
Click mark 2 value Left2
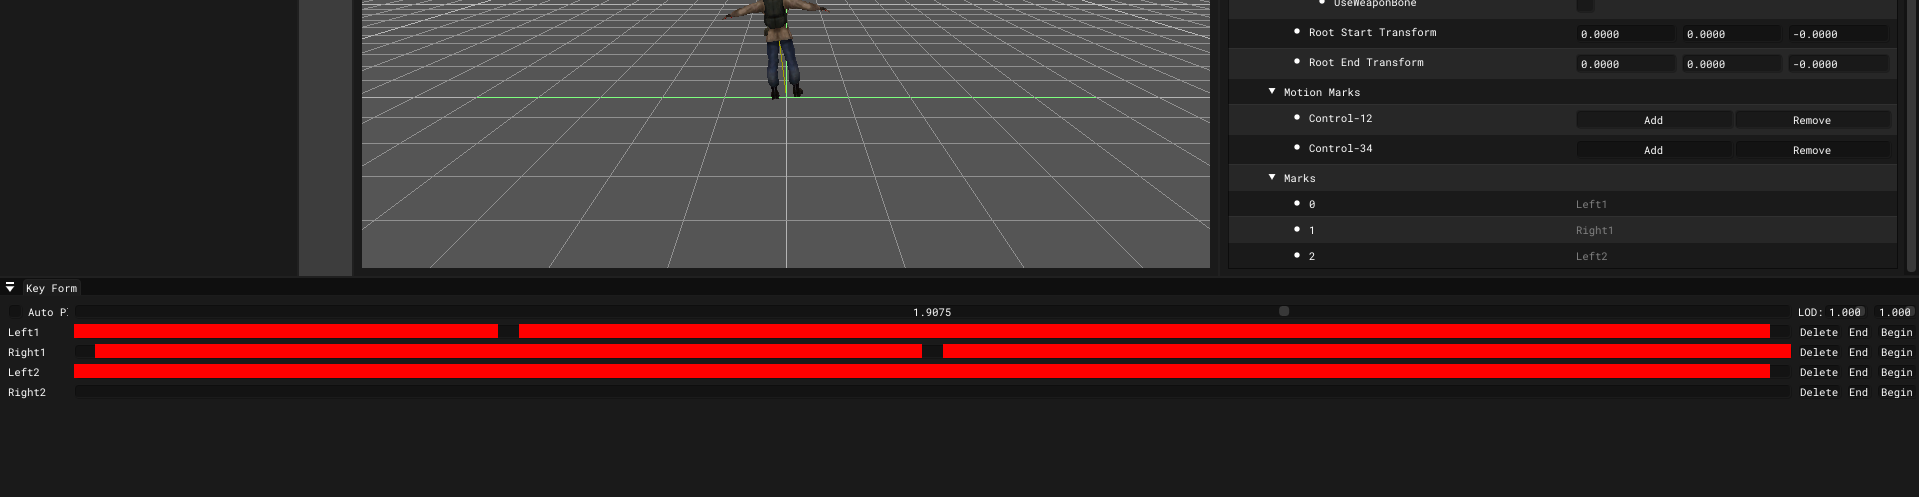pyautogui.click(x=1591, y=256)
